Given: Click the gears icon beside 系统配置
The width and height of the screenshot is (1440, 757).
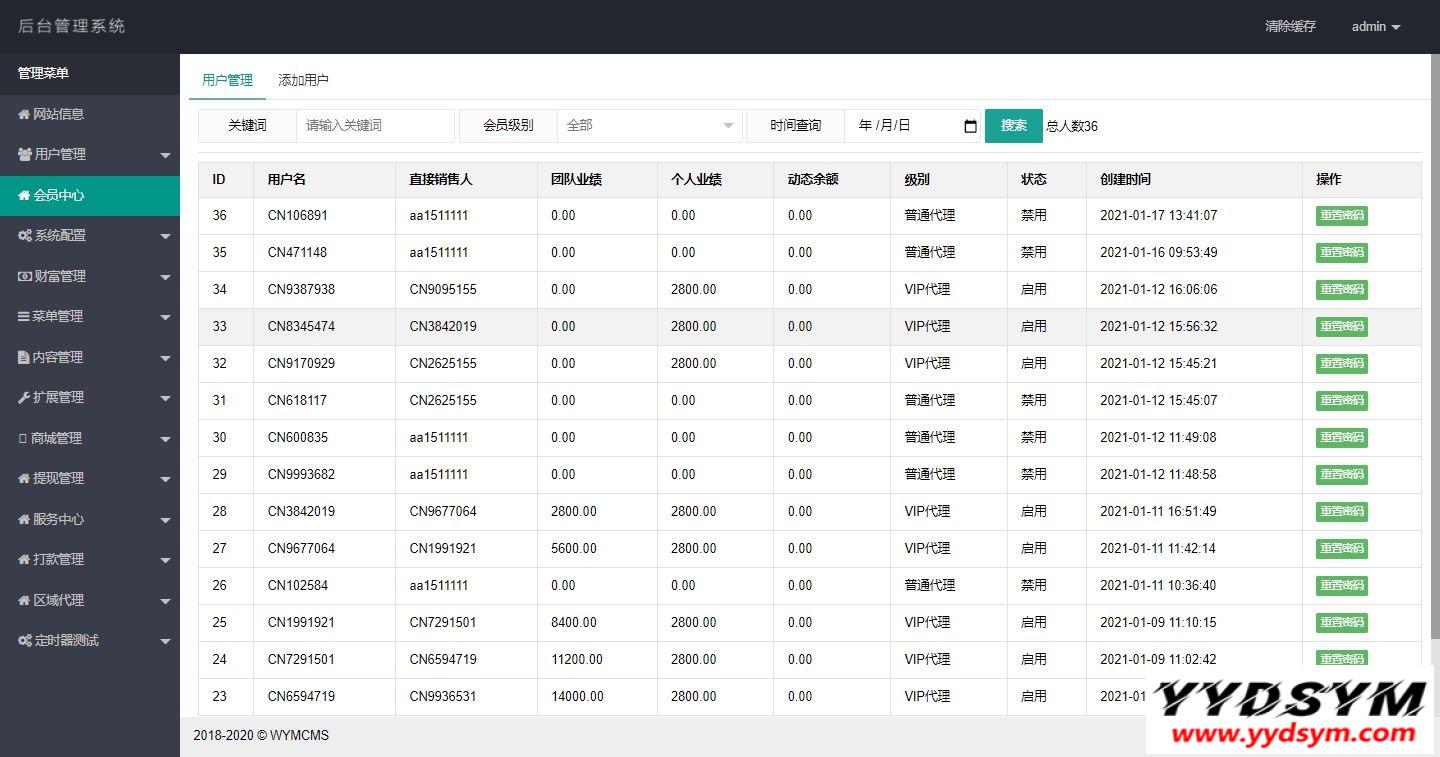Looking at the screenshot, I should point(25,236).
